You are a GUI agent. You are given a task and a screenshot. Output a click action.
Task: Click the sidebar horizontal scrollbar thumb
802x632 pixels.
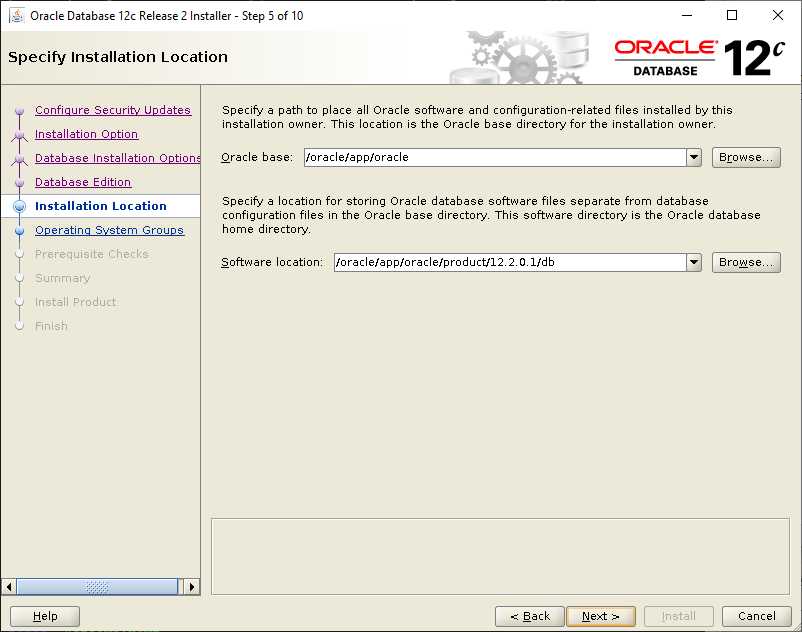point(97,586)
